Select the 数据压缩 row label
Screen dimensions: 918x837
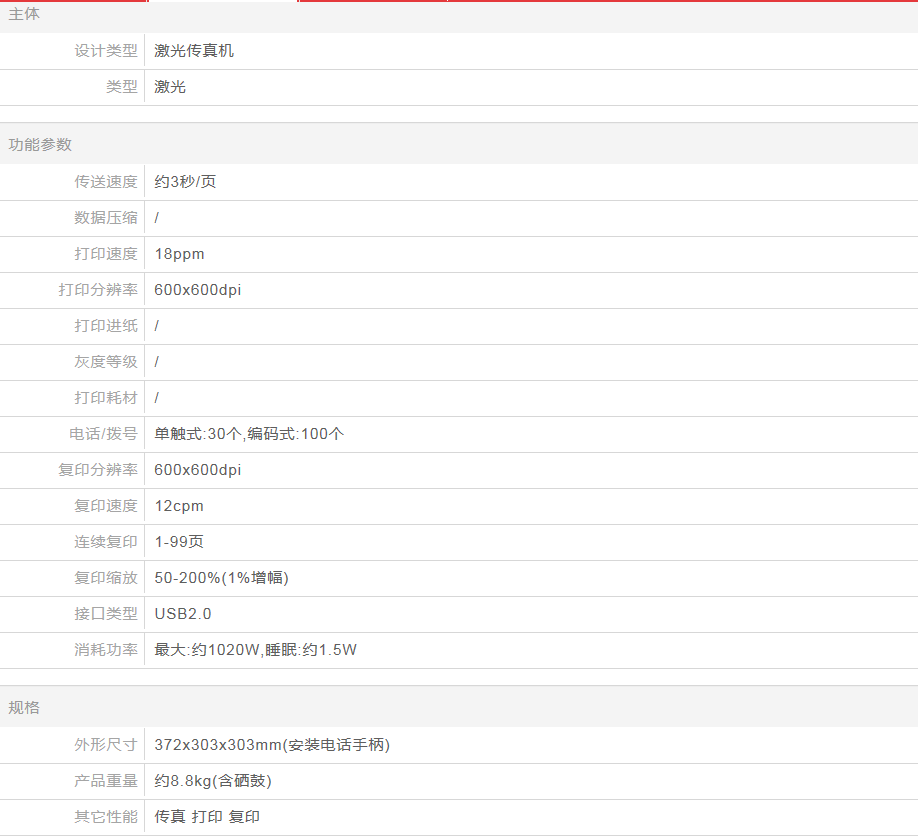tap(106, 218)
